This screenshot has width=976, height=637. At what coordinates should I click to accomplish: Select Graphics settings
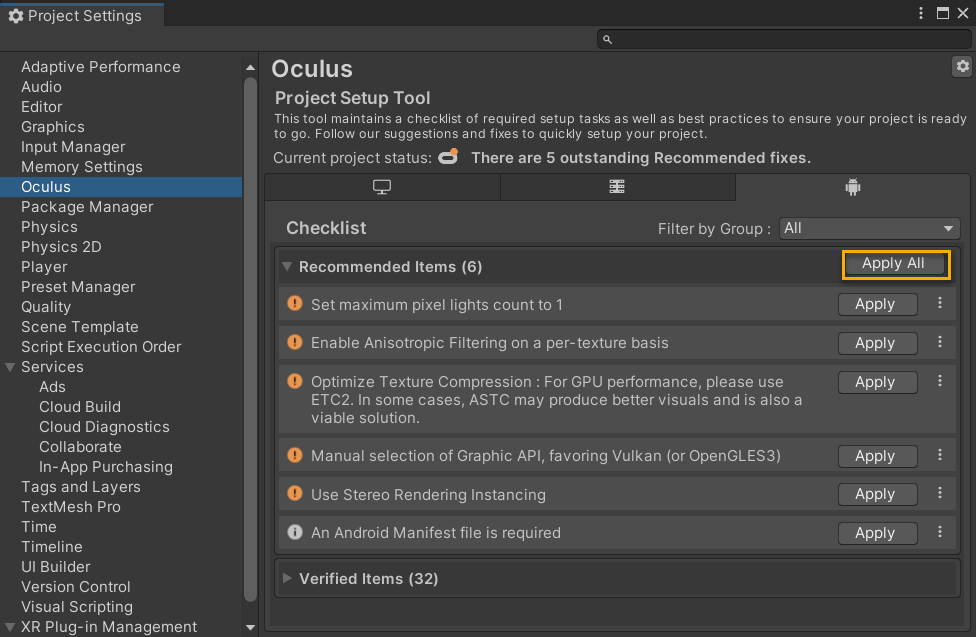pos(53,126)
